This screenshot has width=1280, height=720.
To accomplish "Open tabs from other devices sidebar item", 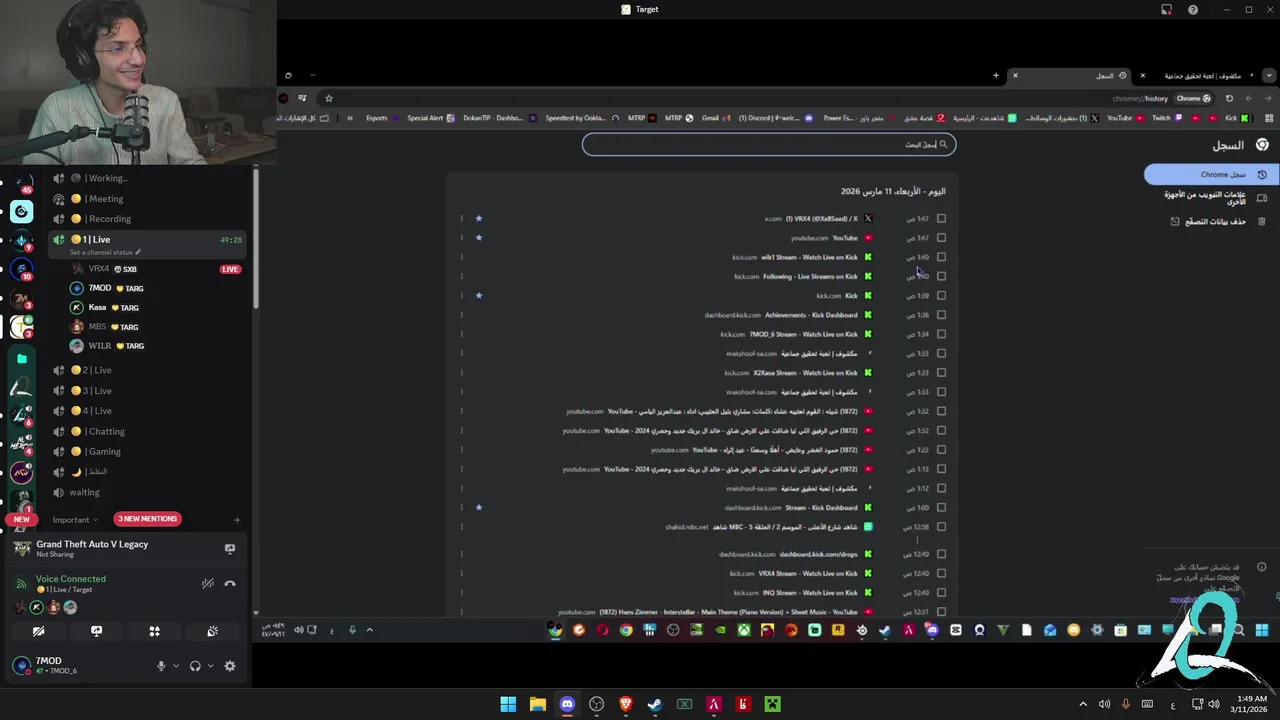I will tap(1212, 198).
